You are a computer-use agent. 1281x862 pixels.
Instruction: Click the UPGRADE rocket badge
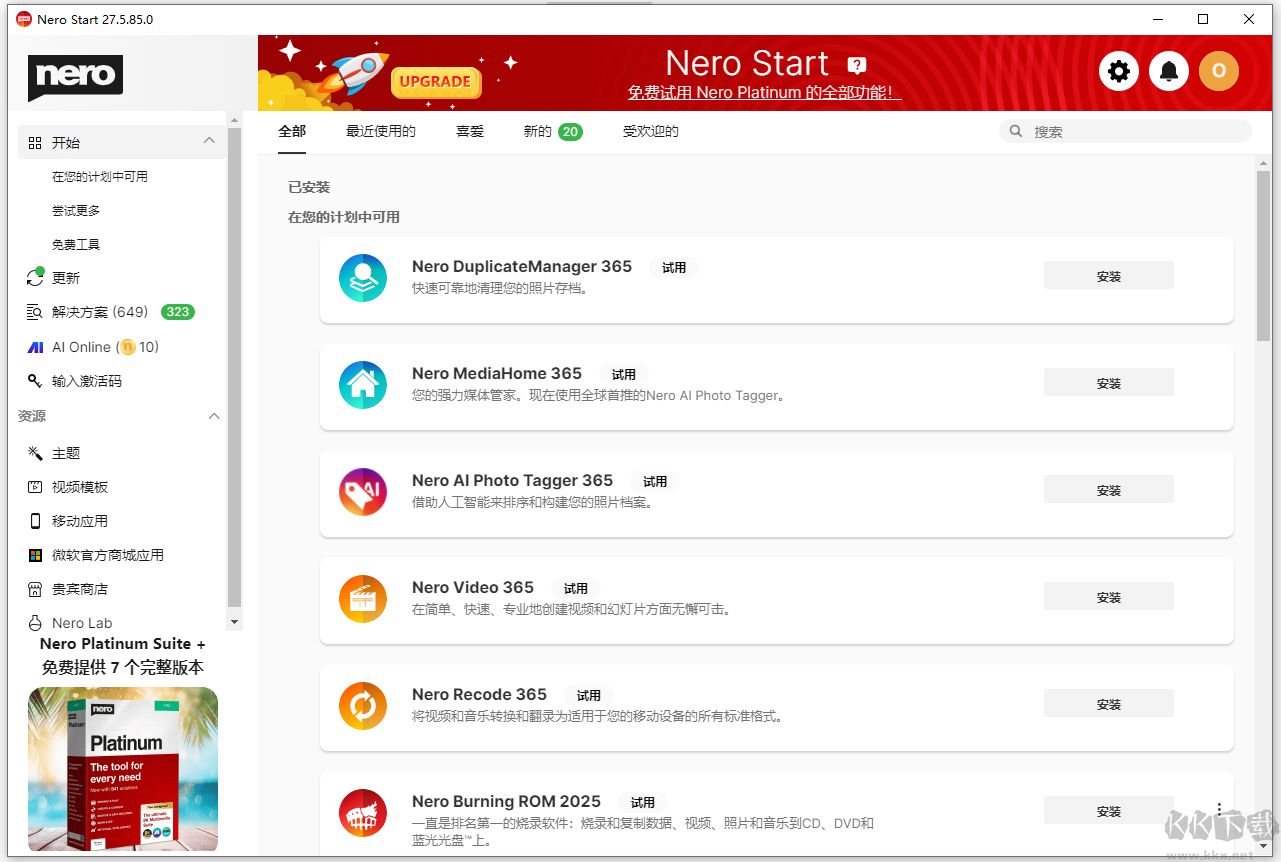pos(435,82)
